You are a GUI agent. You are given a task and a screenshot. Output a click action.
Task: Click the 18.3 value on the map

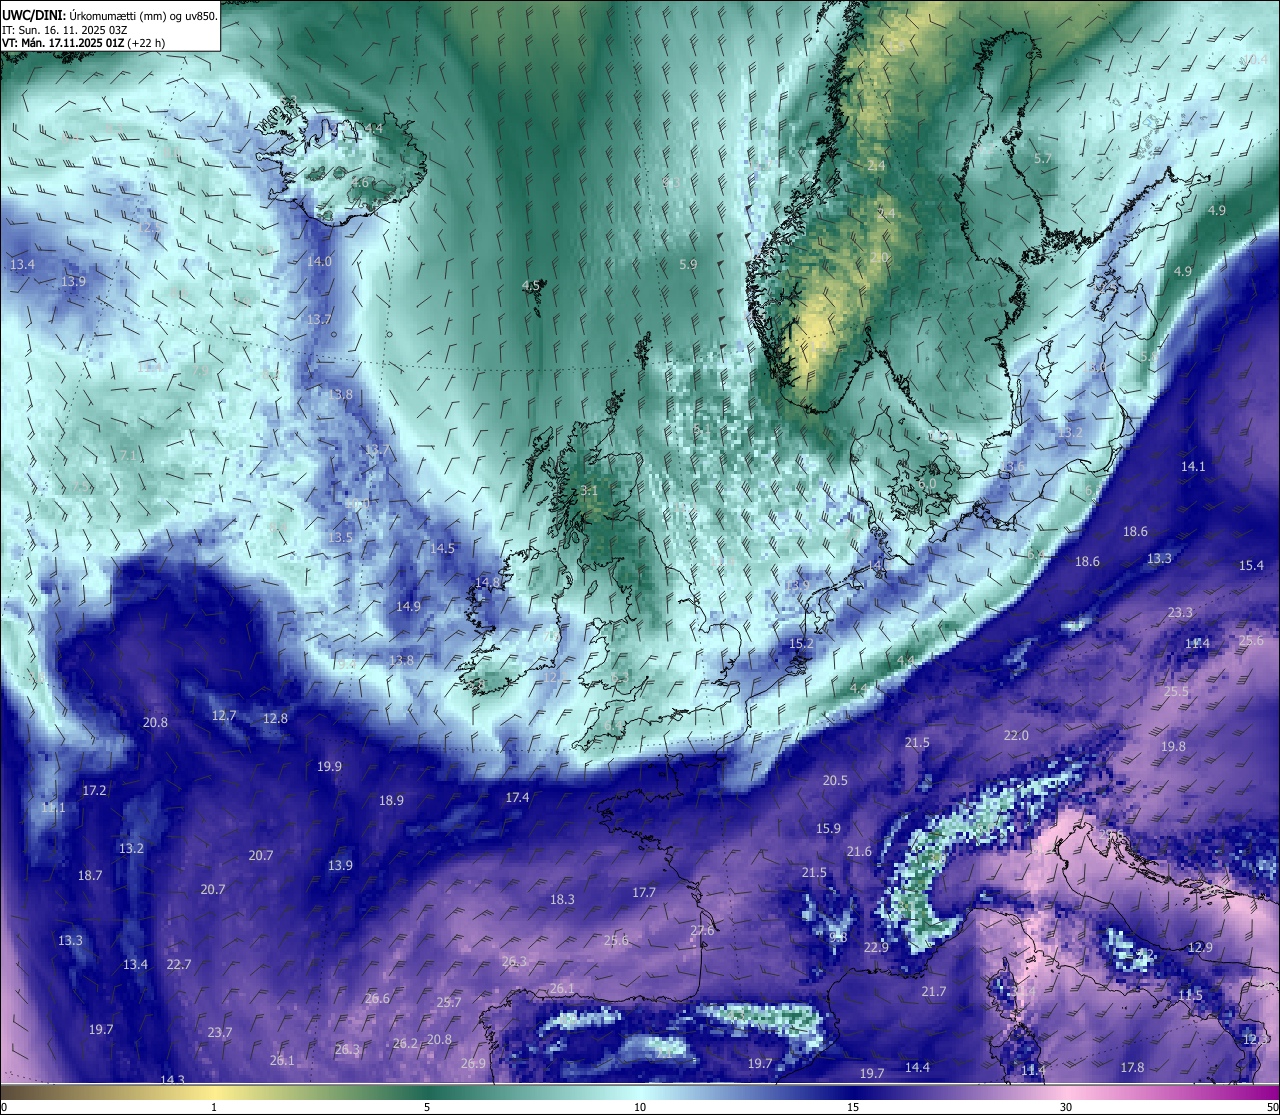(562, 900)
